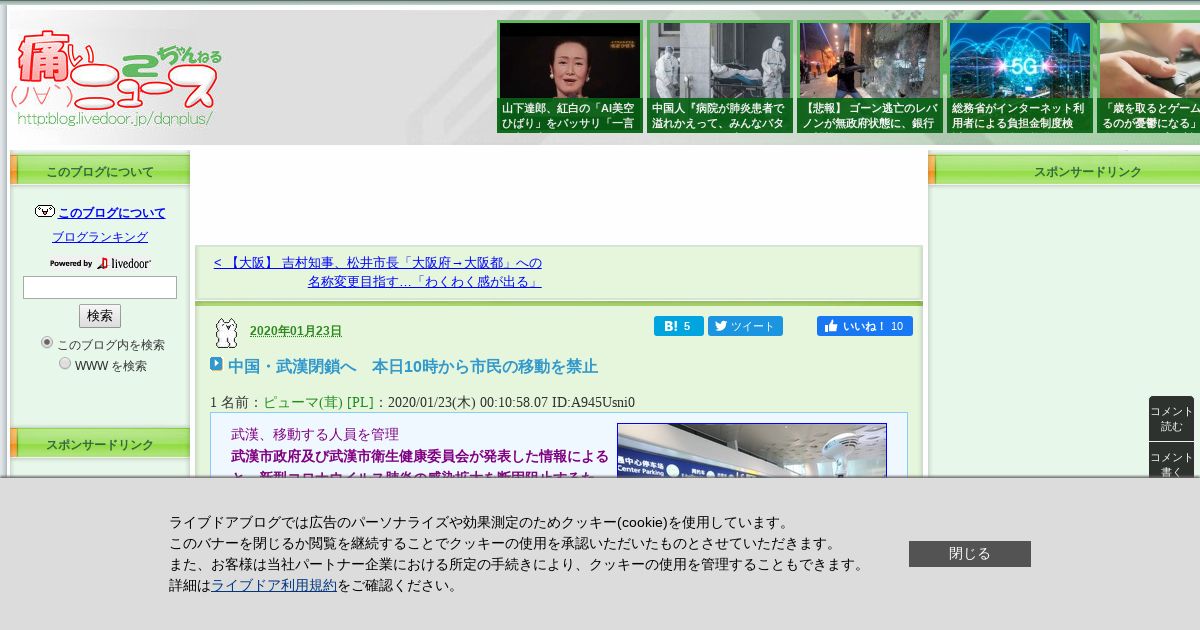Open the ゴーン逃亡のレバノン news thumbnail

870,77
